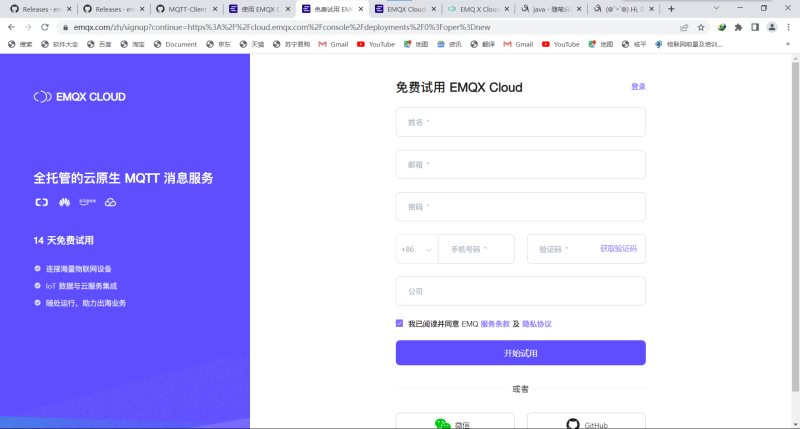The width and height of the screenshot is (800, 429).
Task: Click the 开始试用 button
Action: coord(520,353)
